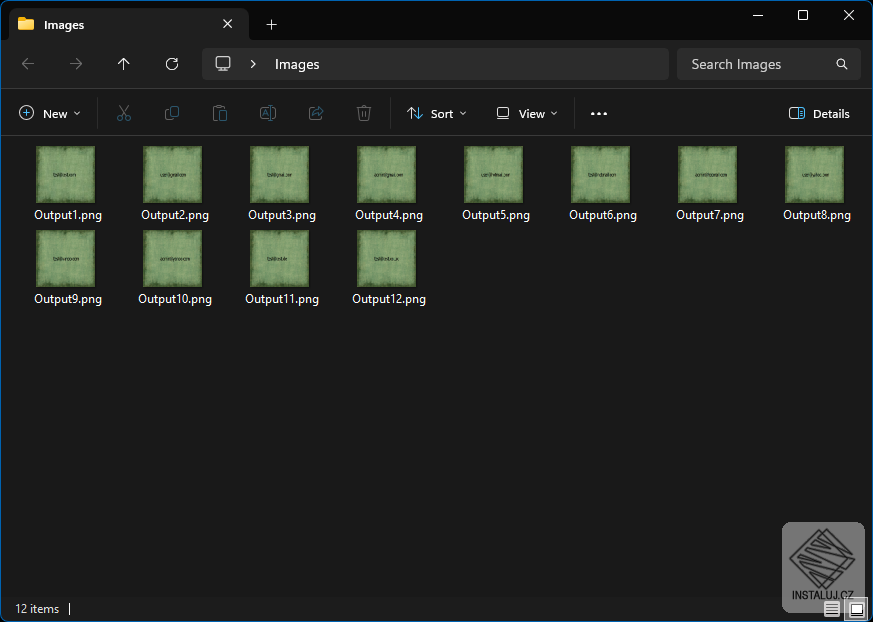Focus the Search Images field
This screenshot has height=622, width=873.
pos(768,64)
